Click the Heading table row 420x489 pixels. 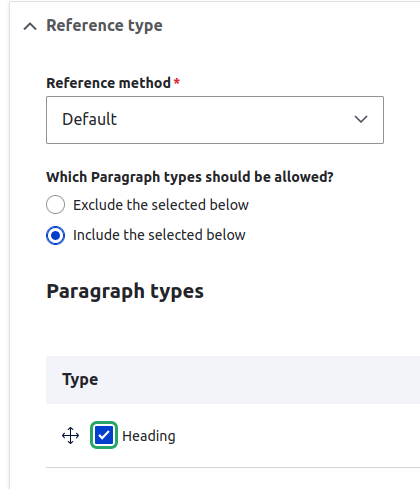[x=233, y=436]
